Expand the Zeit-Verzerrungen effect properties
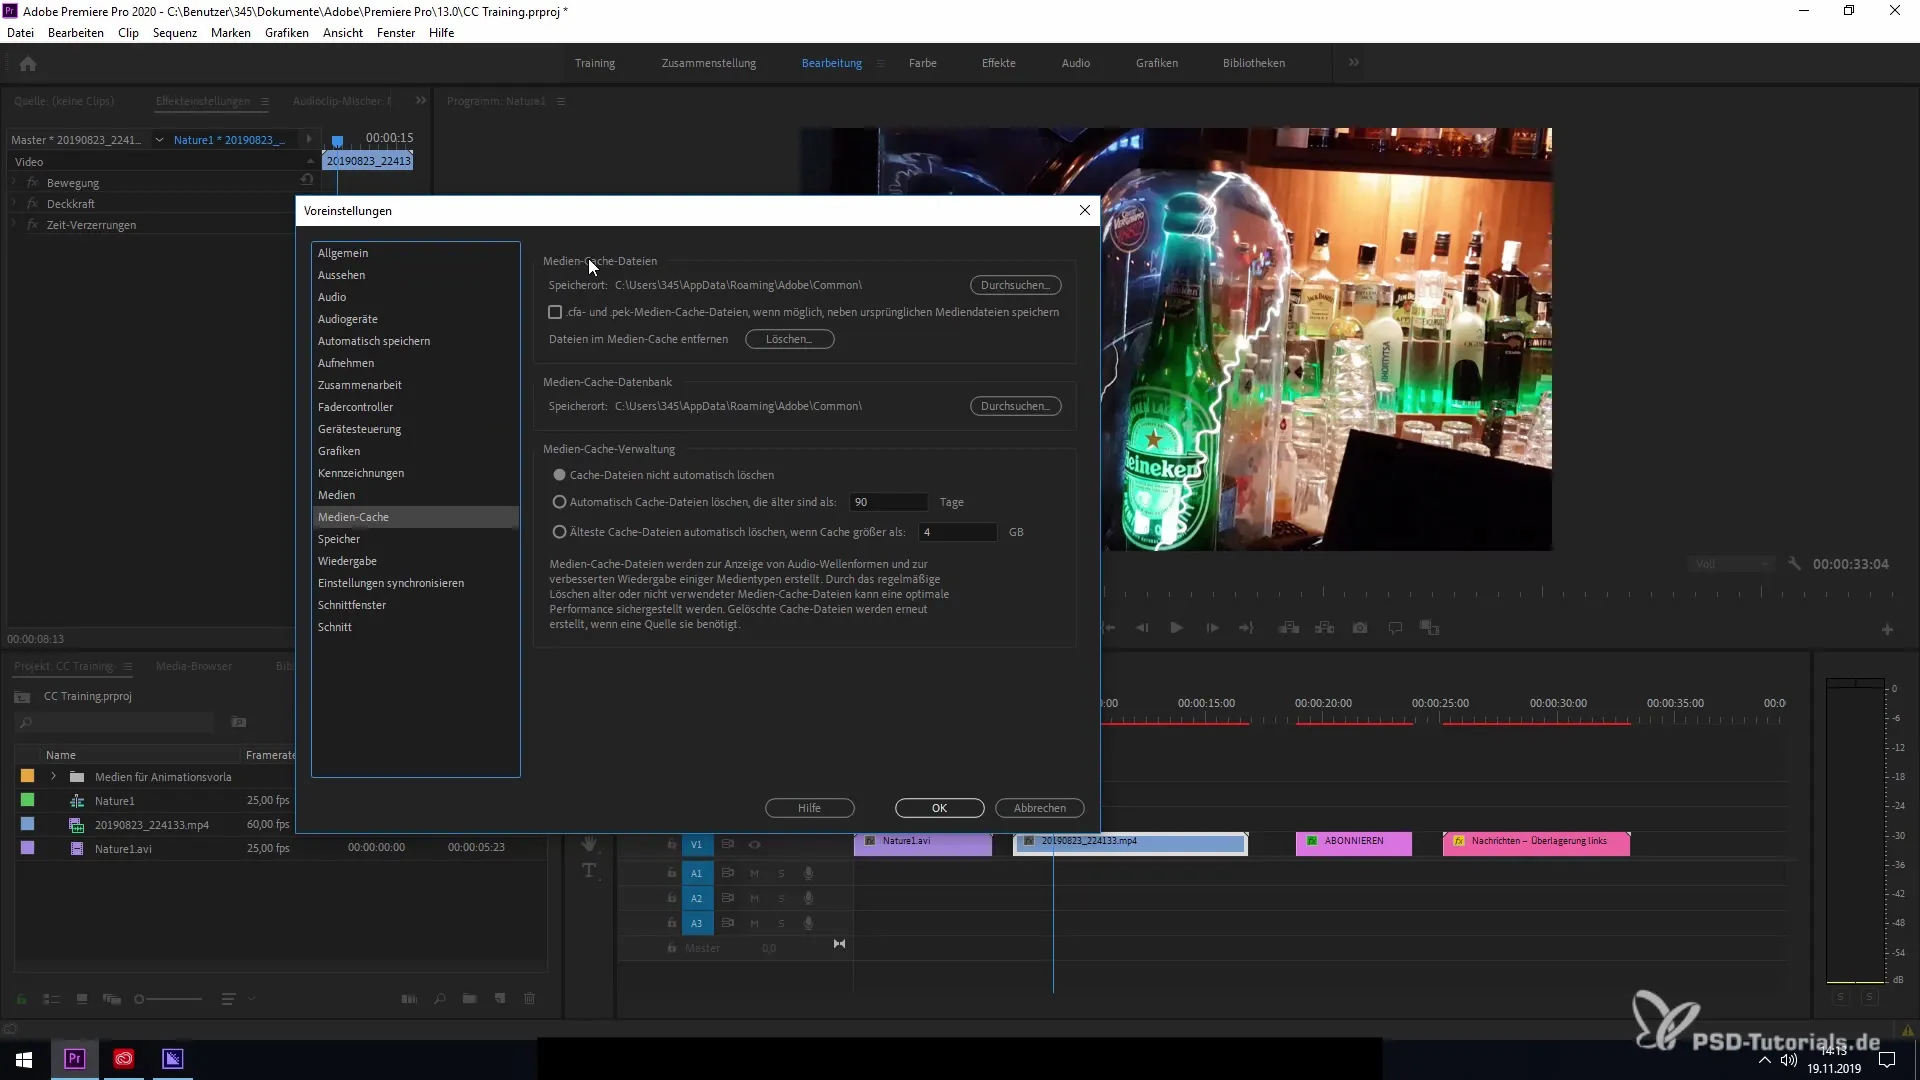This screenshot has width=1920, height=1080. 14,225
